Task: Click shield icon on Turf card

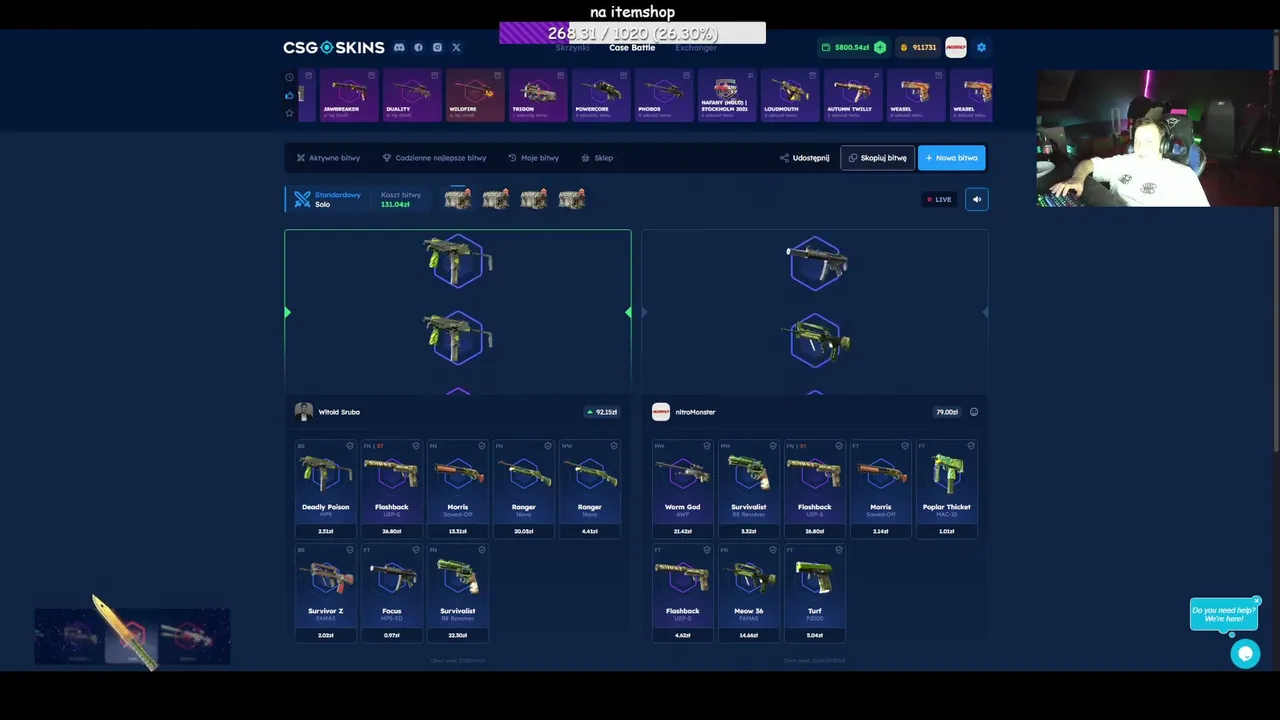Action: pos(839,550)
